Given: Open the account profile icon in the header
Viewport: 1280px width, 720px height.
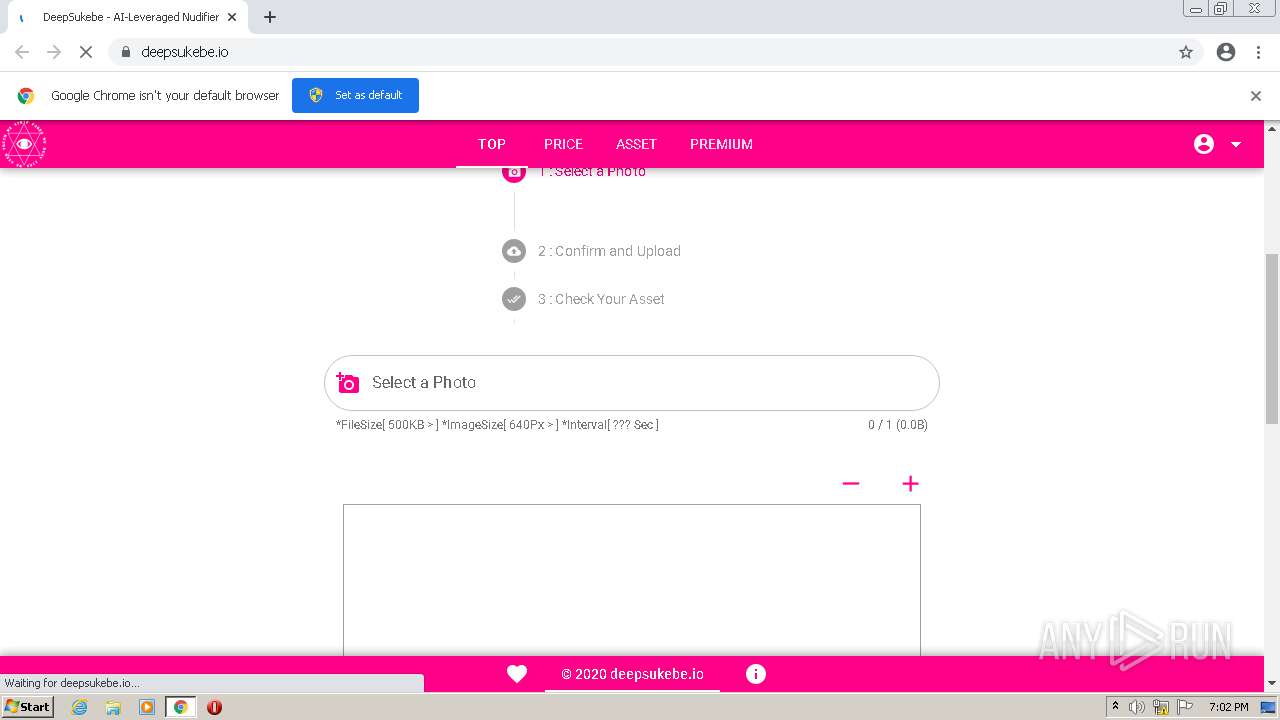Looking at the screenshot, I should coord(1204,144).
